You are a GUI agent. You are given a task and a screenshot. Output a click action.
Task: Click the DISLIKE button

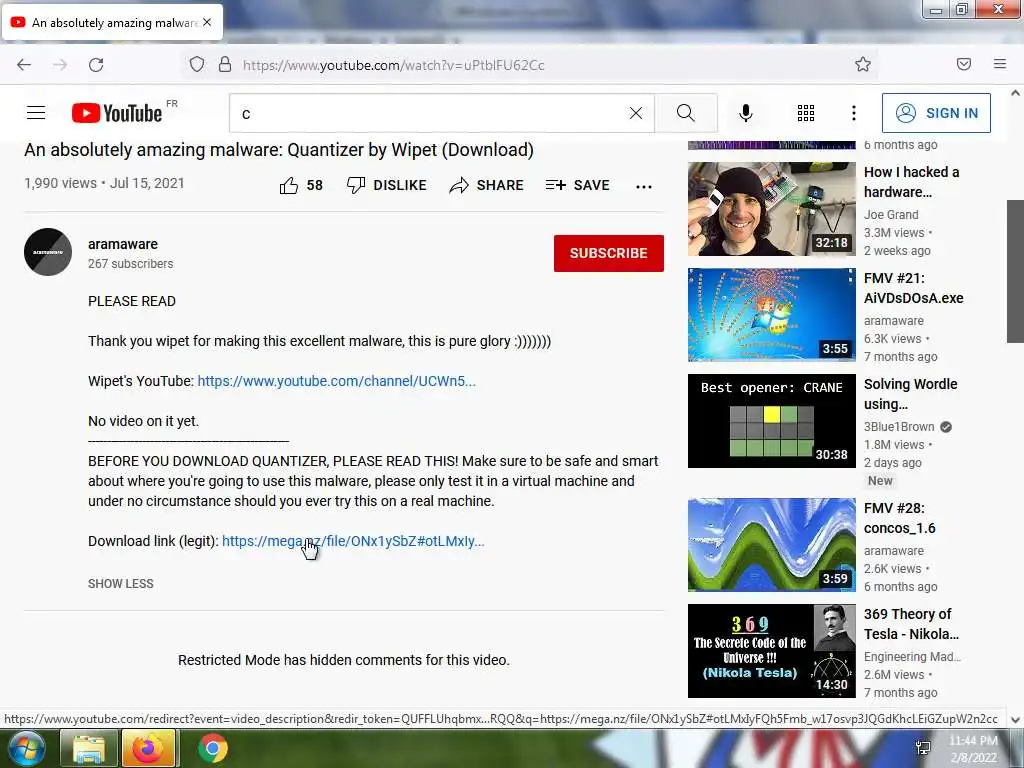(x=387, y=185)
